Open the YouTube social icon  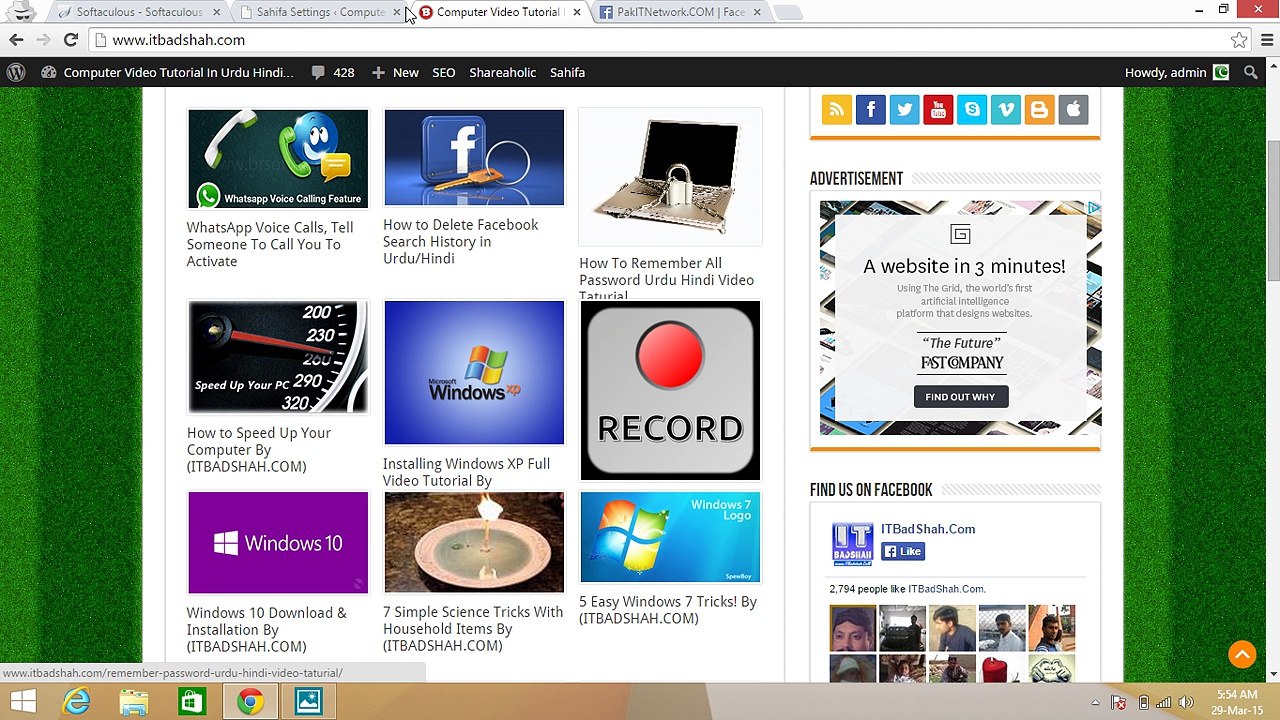pos(938,110)
